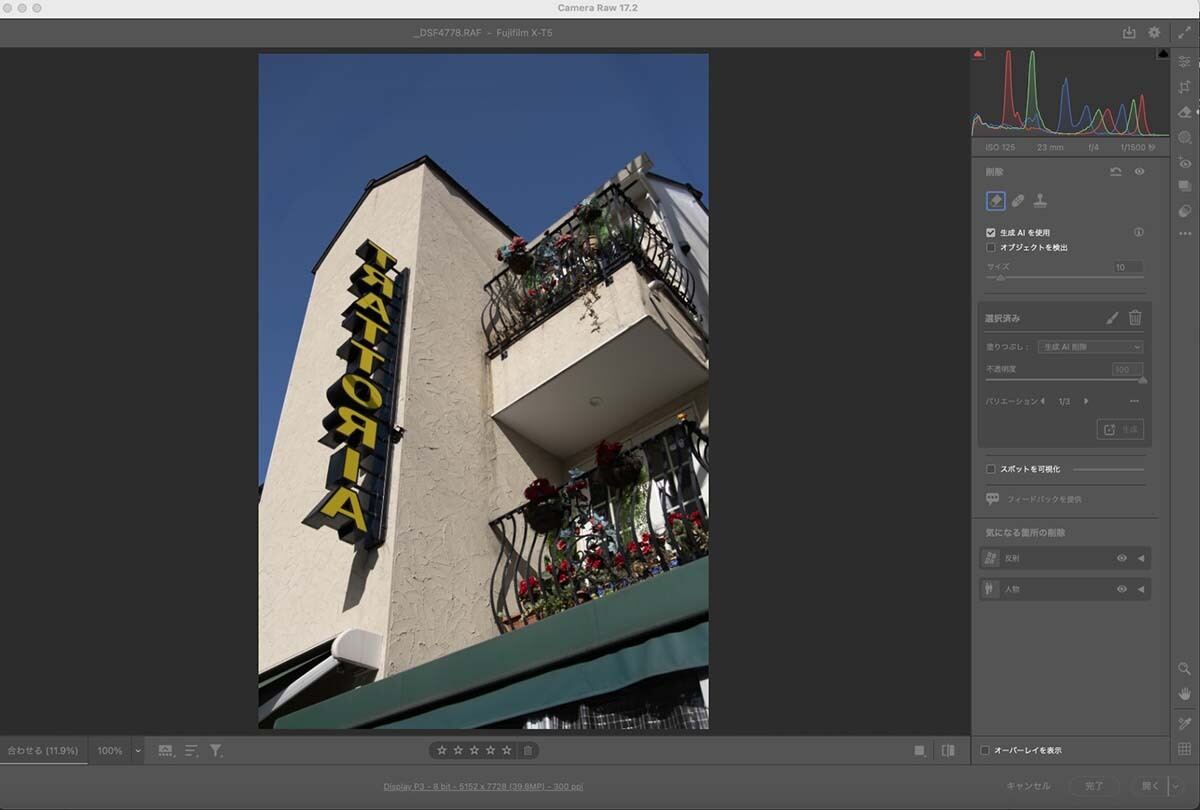Open the filmstrip options icon
The image size is (1200, 810).
(165, 750)
